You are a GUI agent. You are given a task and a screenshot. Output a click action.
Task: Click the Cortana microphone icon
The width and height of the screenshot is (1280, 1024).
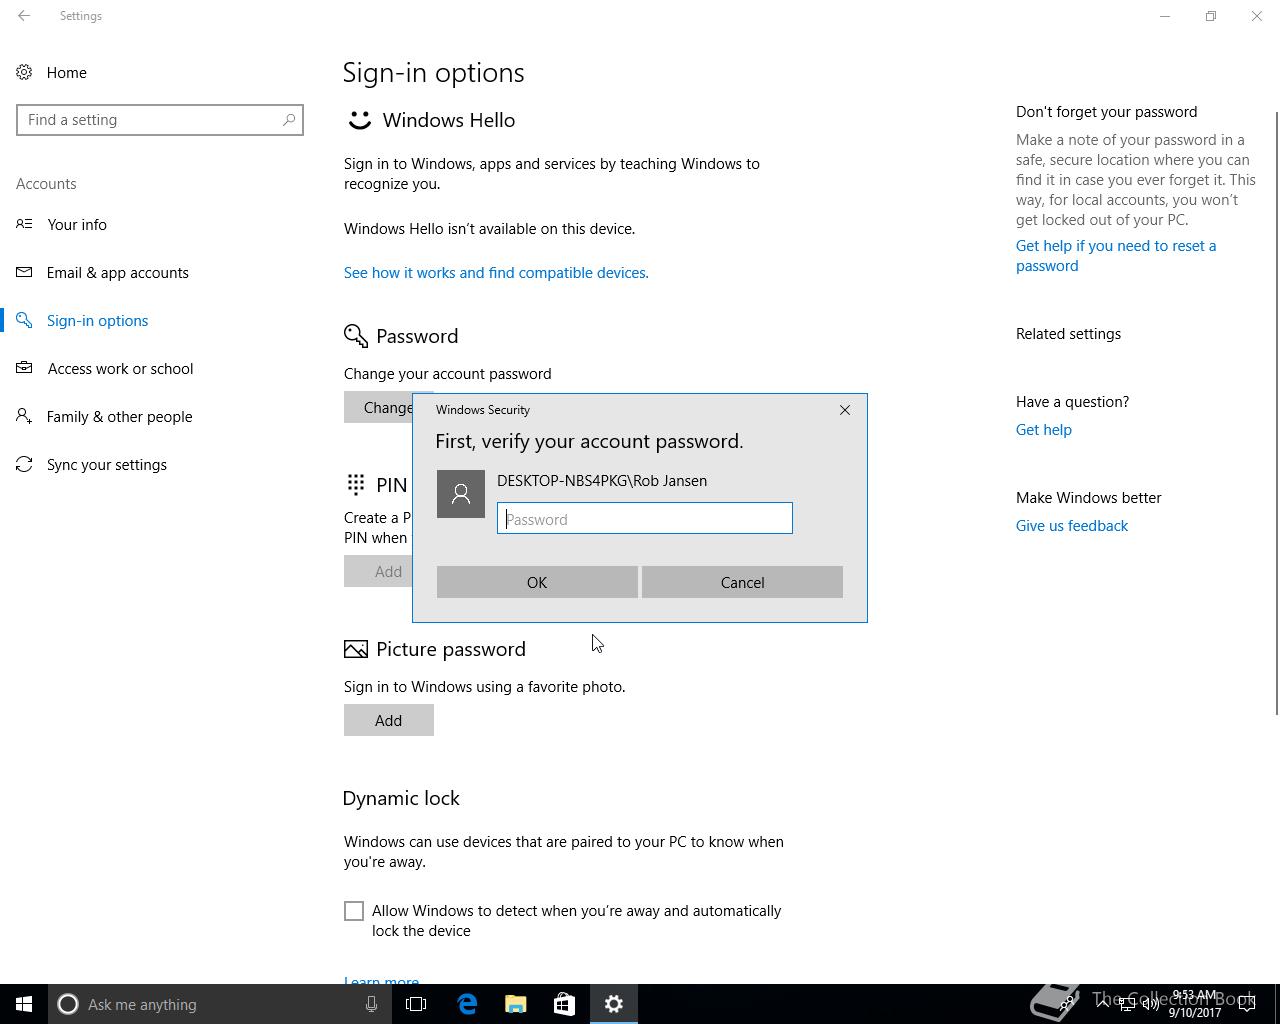tap(371, 1004)
